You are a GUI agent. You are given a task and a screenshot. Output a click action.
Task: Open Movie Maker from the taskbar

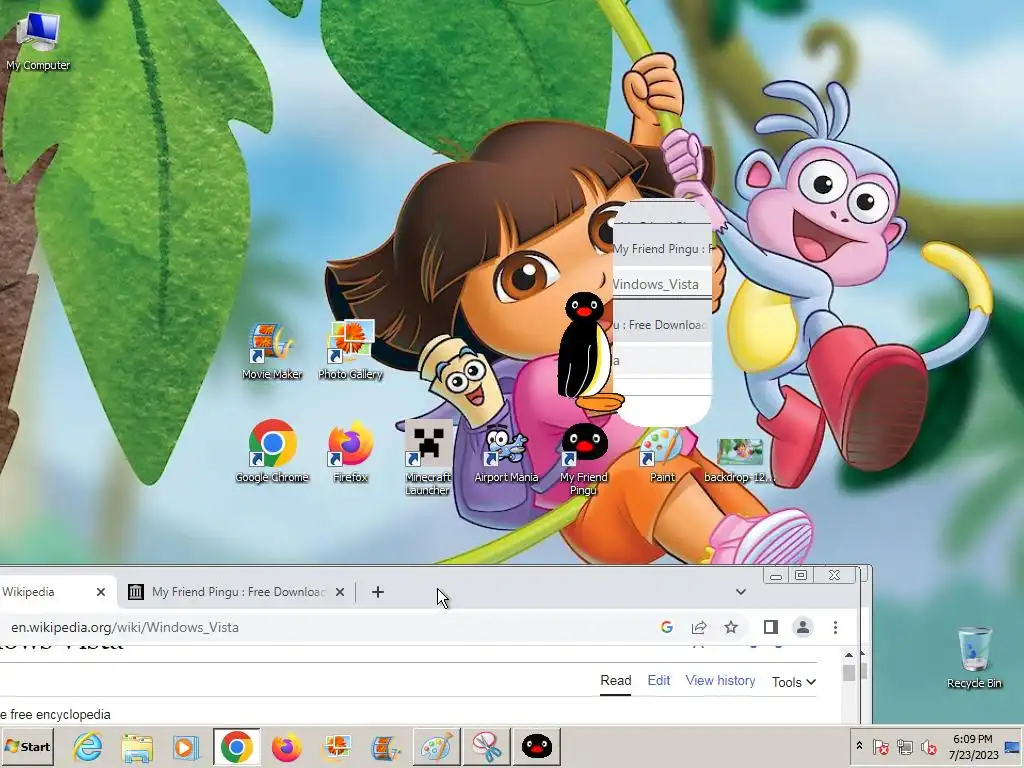(x=385, y=747)
